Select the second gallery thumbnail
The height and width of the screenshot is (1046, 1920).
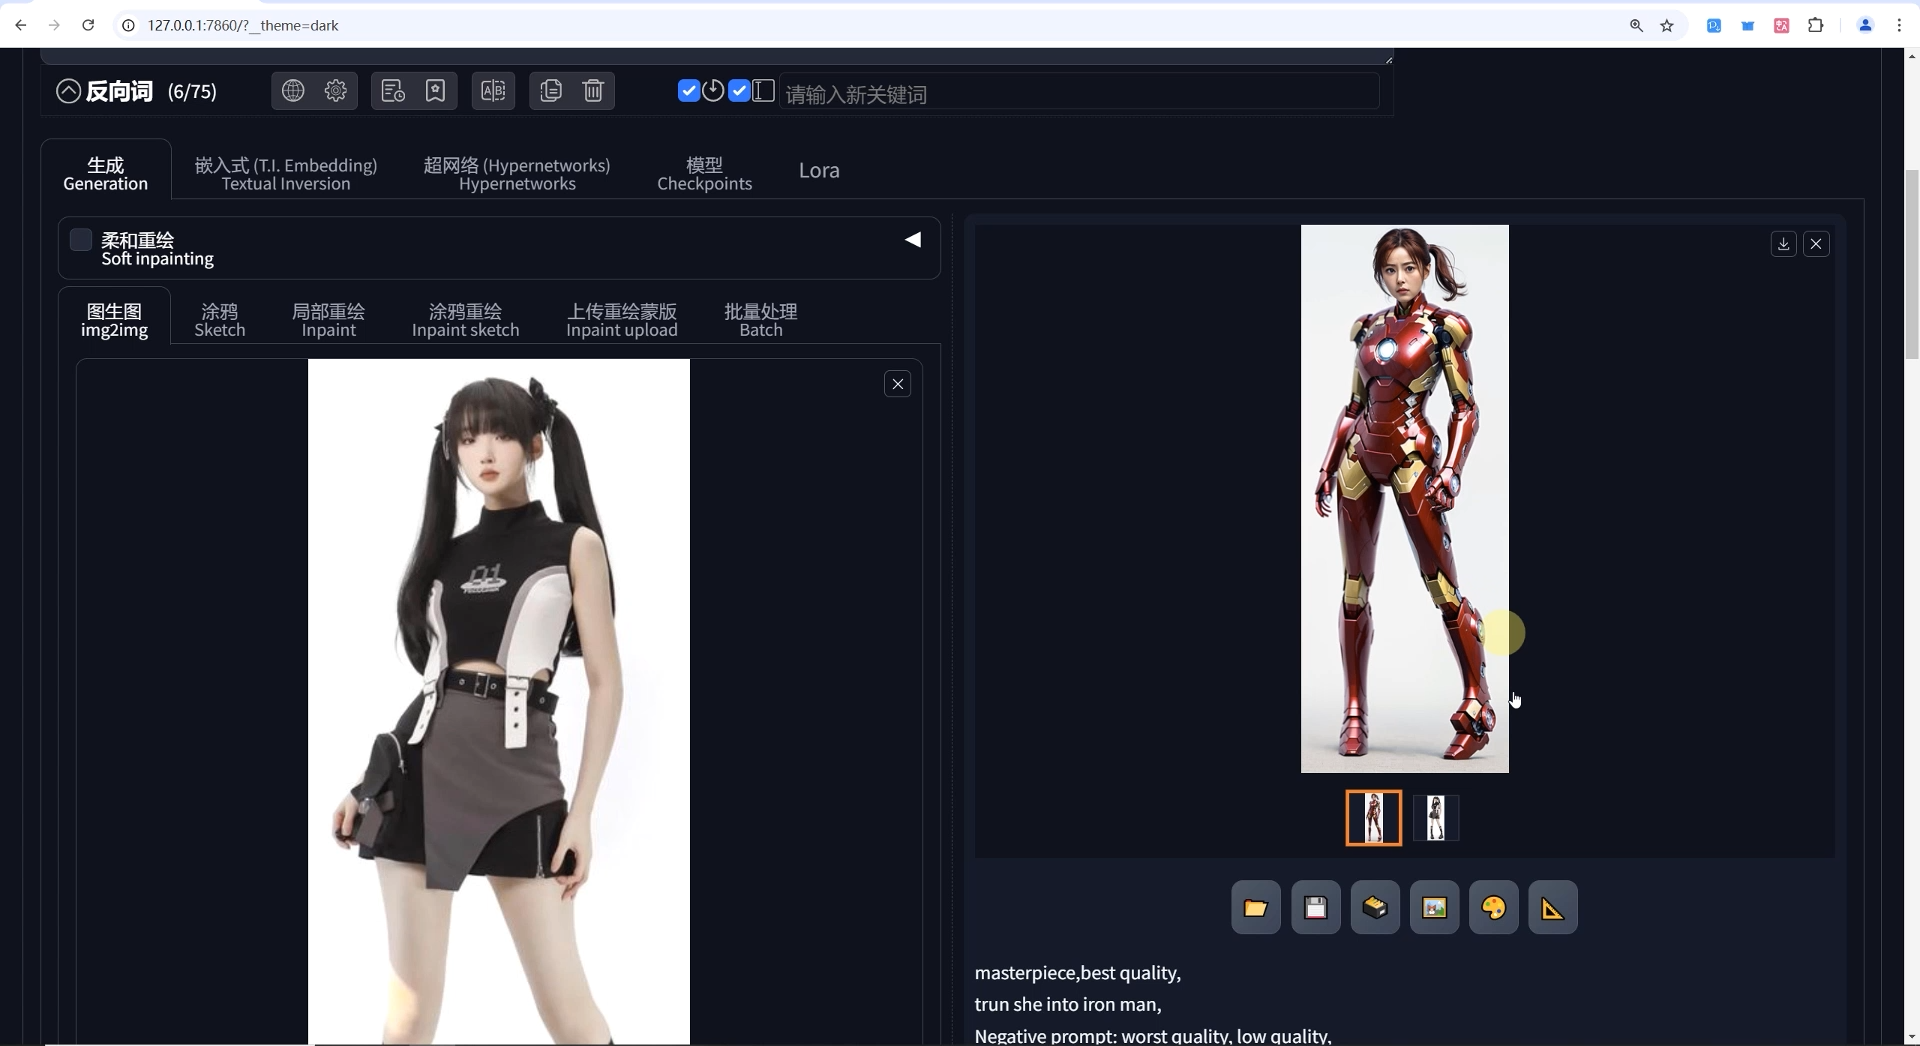[1436, 818]
